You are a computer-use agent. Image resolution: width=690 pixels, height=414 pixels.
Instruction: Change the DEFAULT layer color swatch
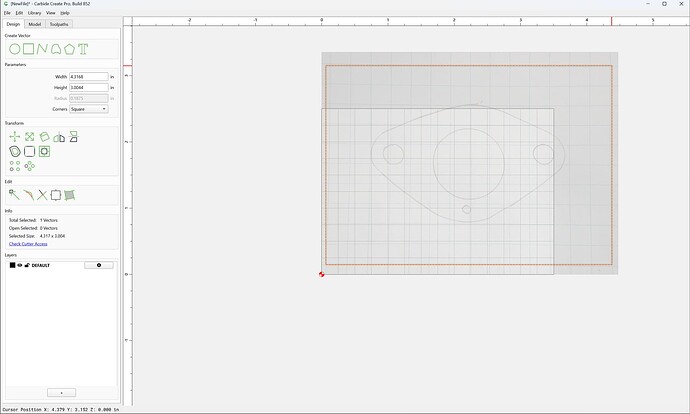(x=12, y=265)
